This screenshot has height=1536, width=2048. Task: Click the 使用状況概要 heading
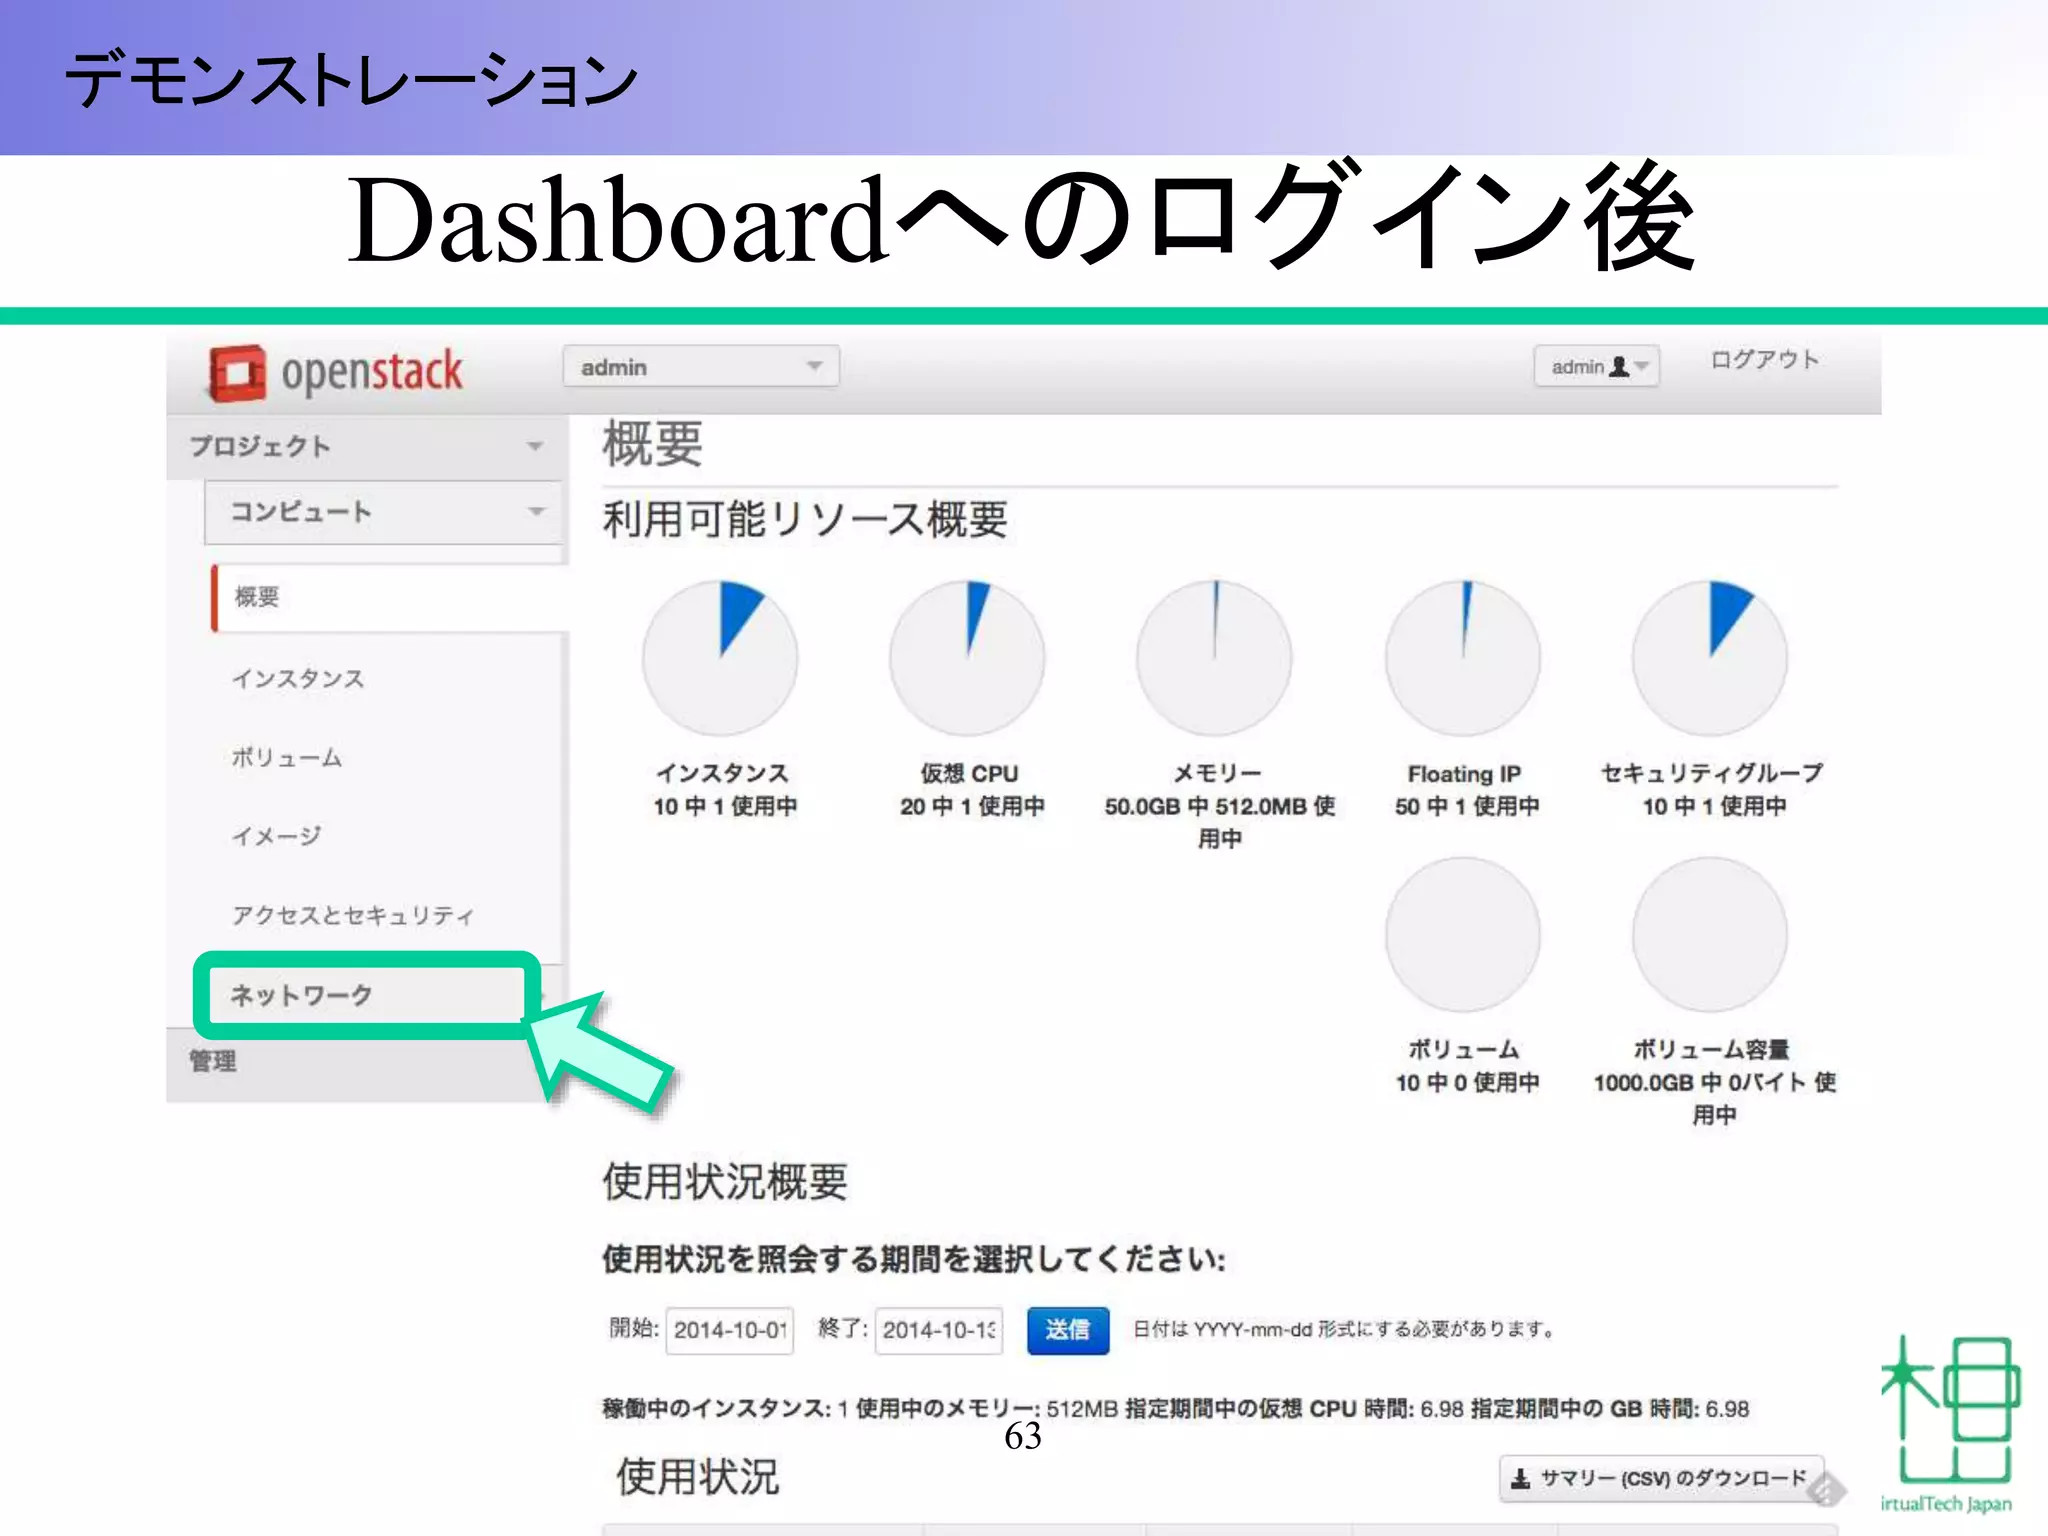725,1182
